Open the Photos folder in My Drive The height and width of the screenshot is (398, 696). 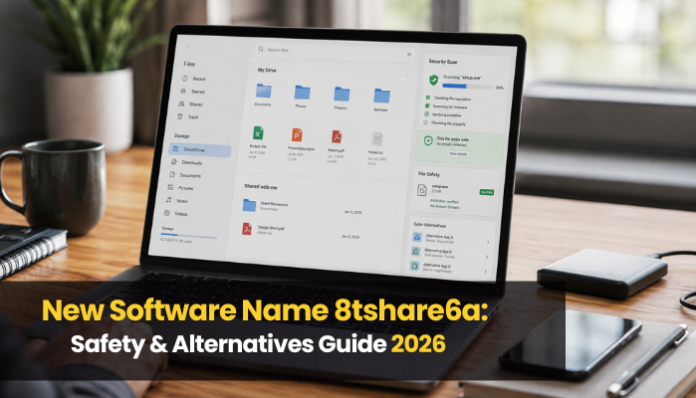(x=302, y=96)
